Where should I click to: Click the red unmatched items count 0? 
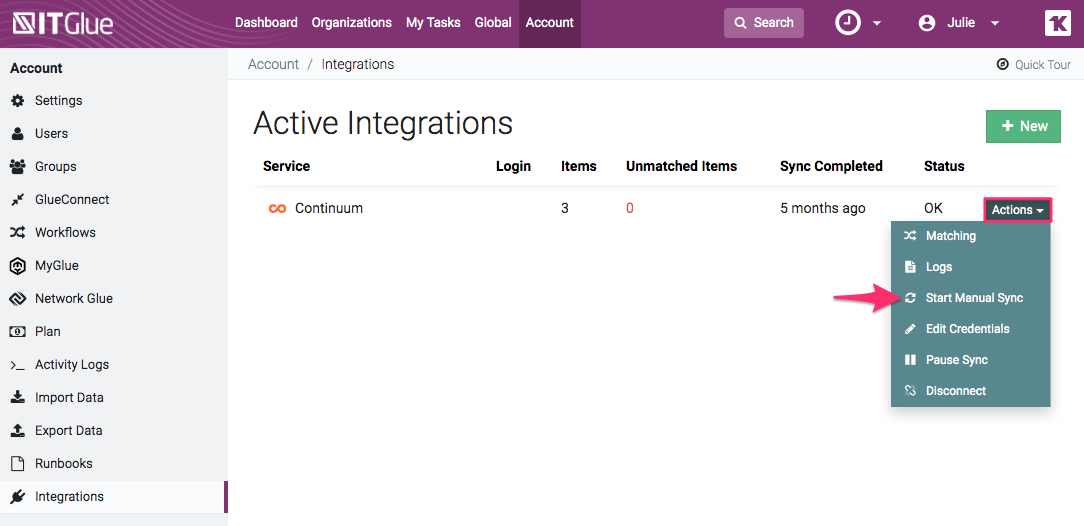click(630, 209)
